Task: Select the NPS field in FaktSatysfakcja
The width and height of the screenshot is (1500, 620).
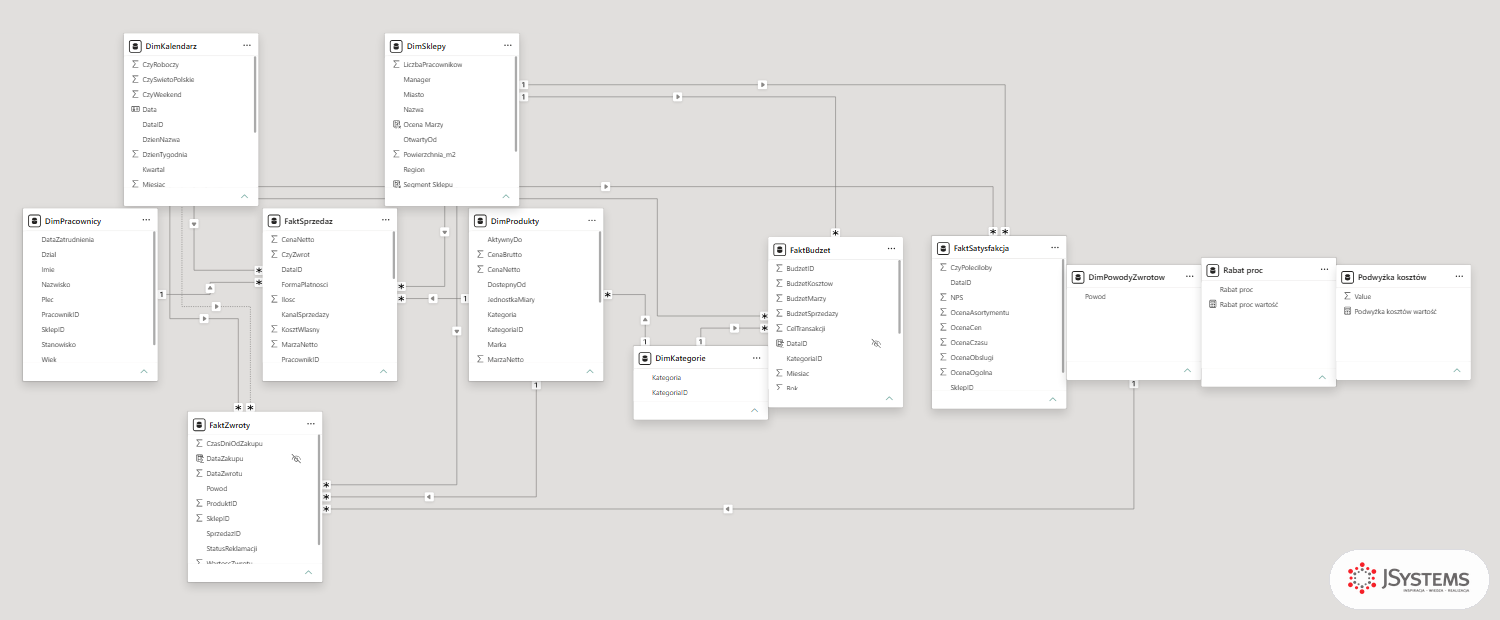Action: [957, 297]
